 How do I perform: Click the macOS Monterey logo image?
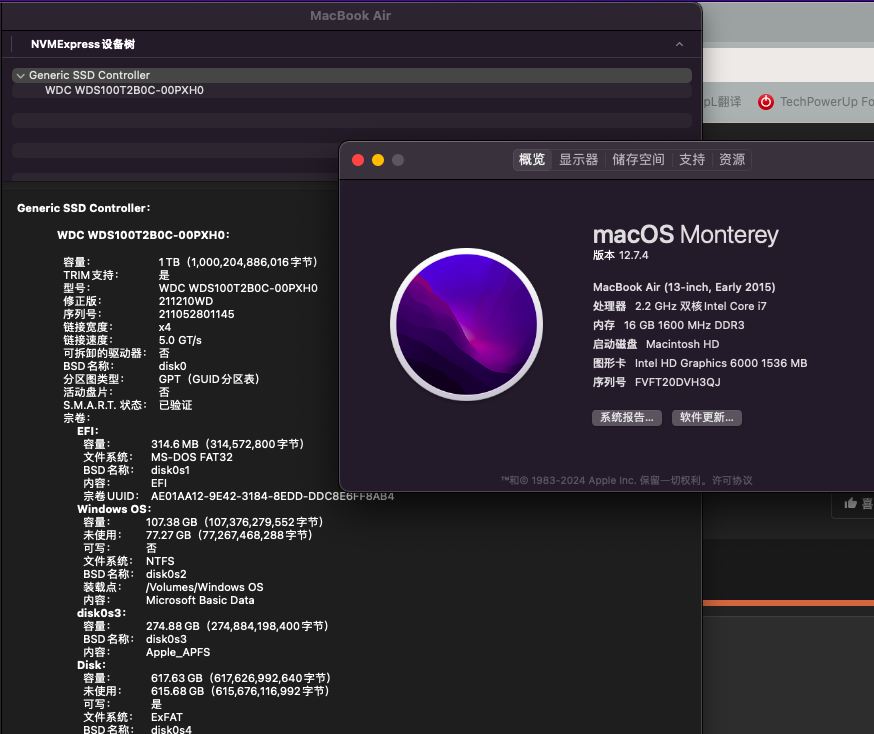467,324
